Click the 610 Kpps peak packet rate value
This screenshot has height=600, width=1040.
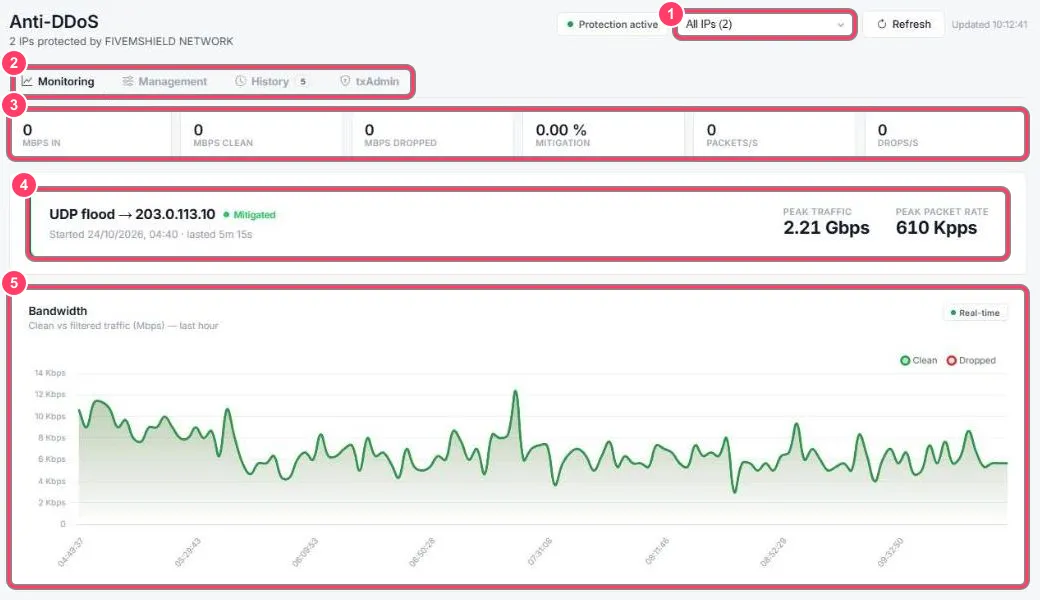[936, 228]
